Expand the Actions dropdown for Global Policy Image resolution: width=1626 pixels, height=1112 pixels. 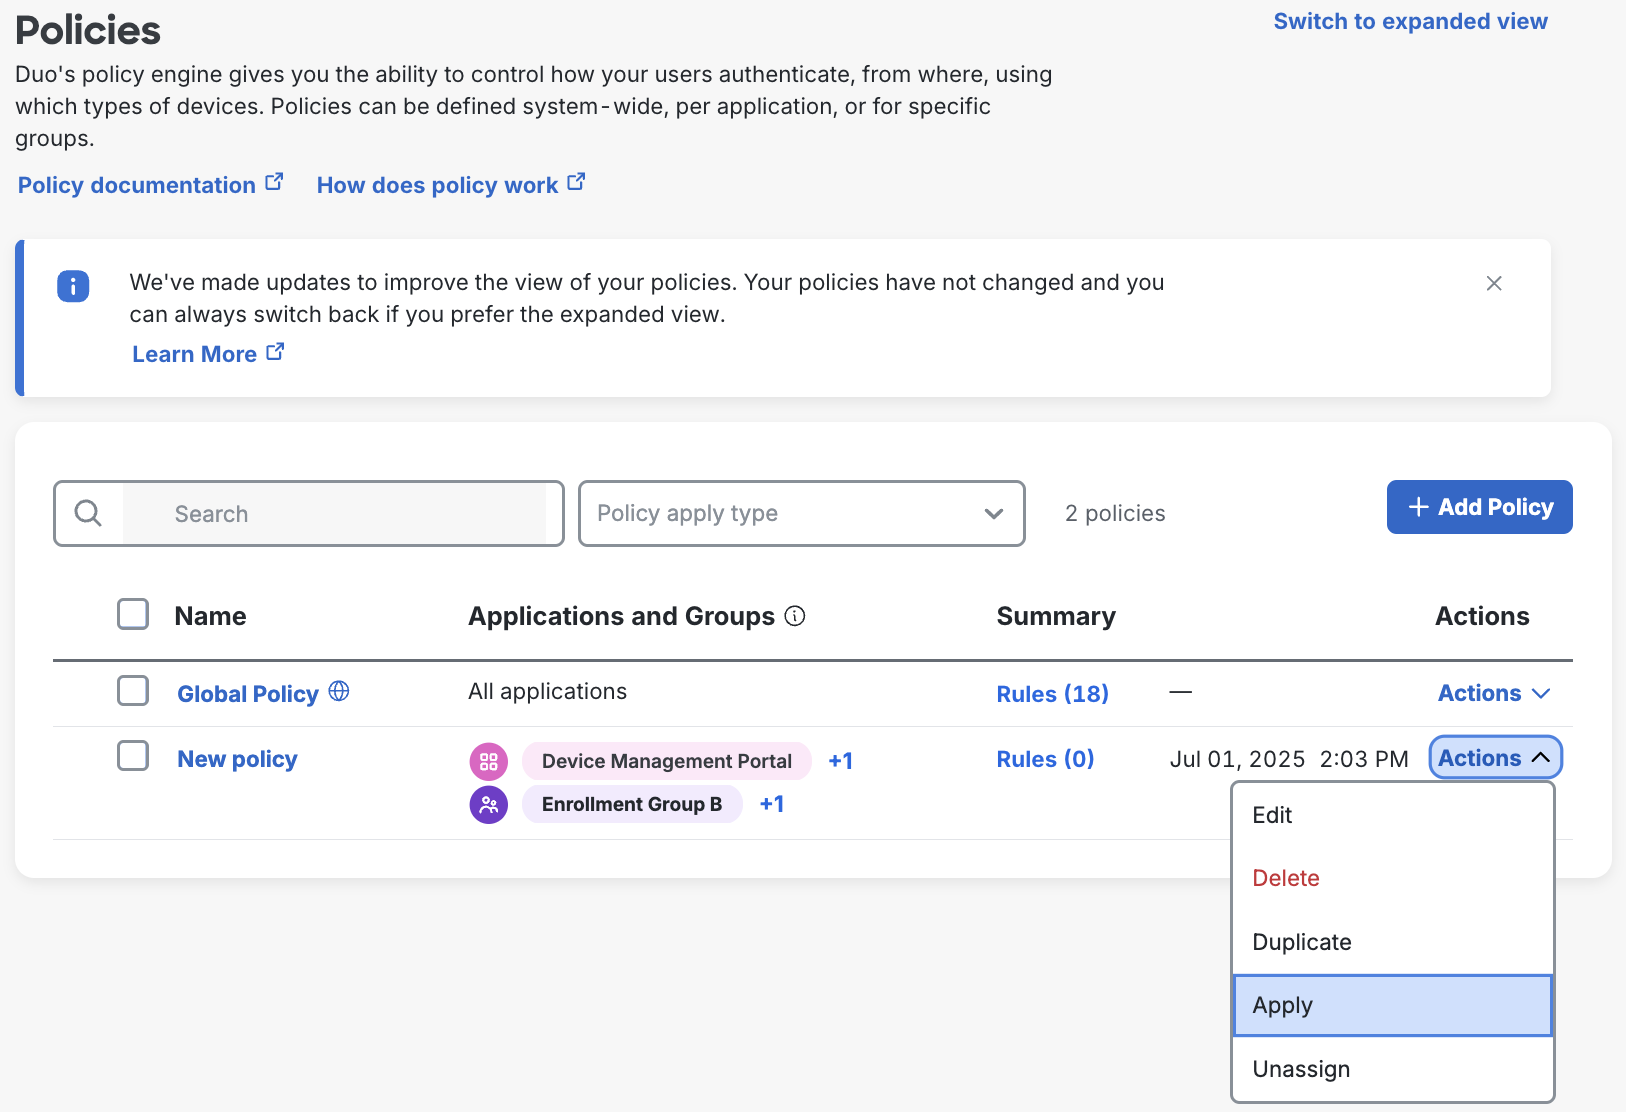pos(1493,692)
